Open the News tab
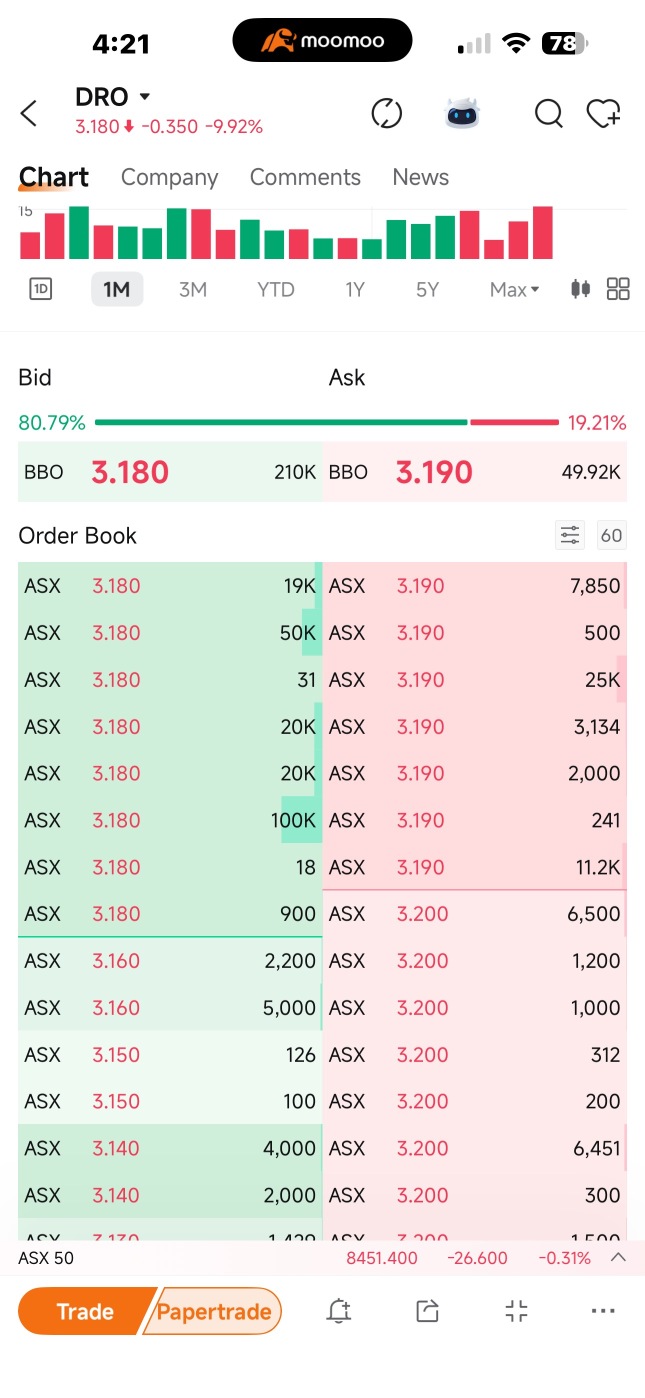The width and height of the screenshot is (645, 1398). tap(420, 177)
